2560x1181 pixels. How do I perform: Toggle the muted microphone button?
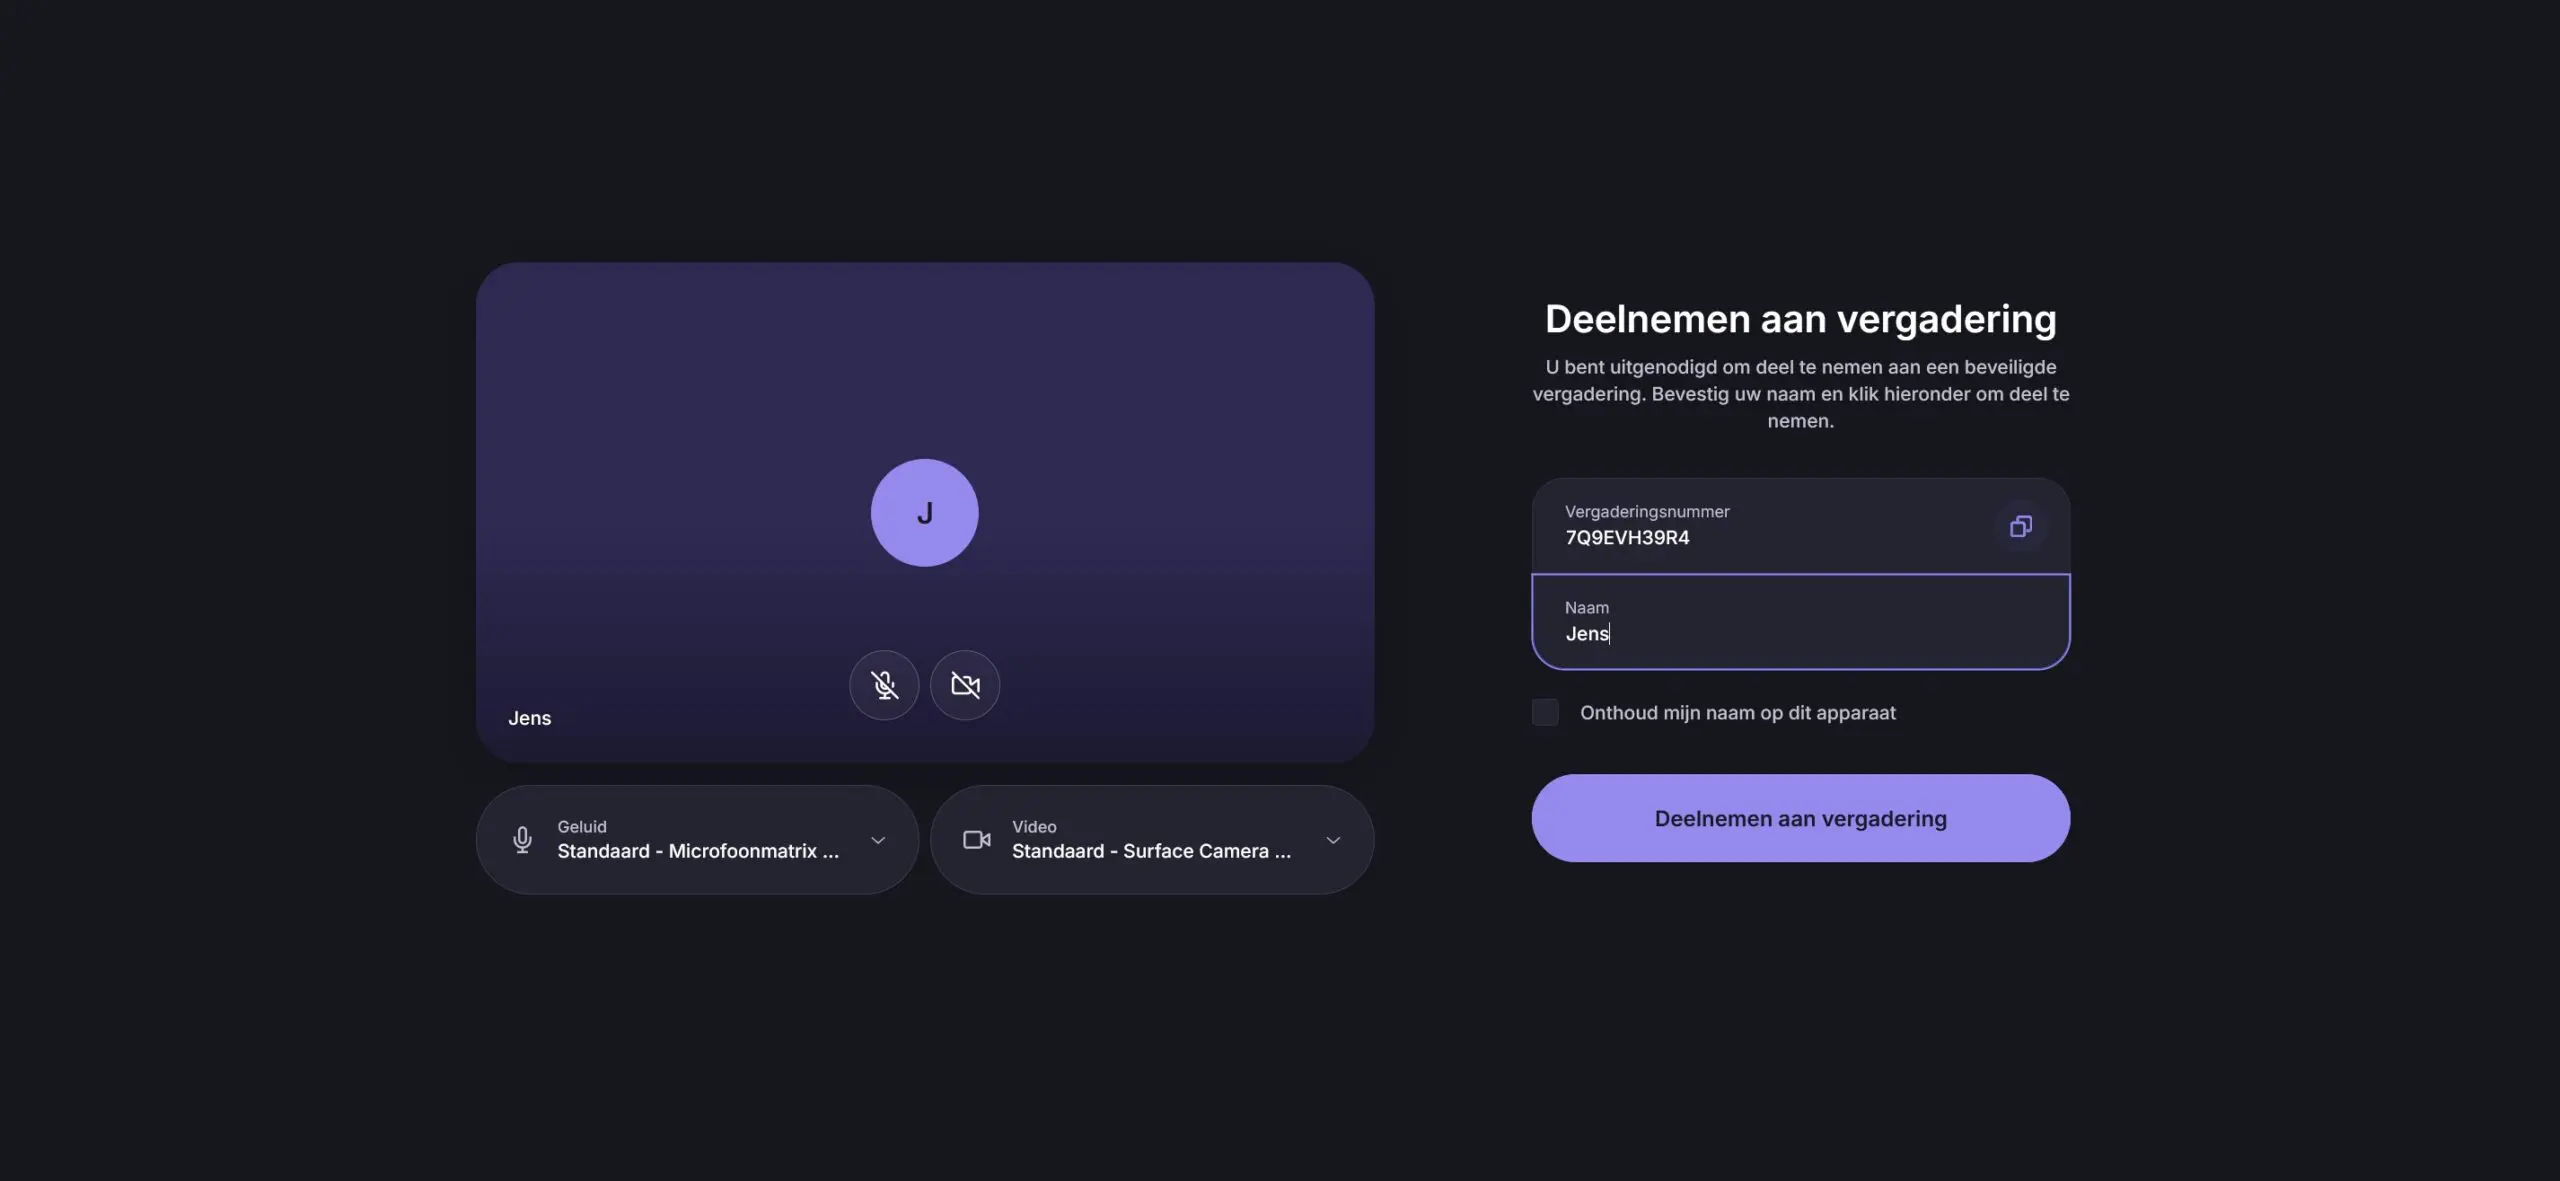click(x=884, y=685)
